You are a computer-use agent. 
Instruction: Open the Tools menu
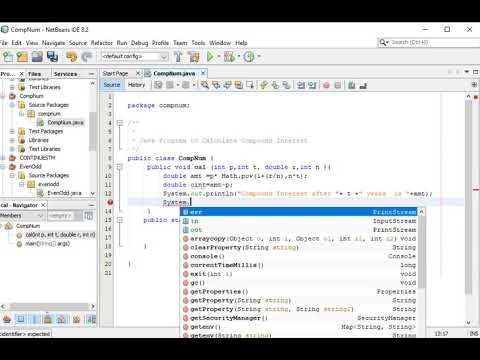pos(198,43)
